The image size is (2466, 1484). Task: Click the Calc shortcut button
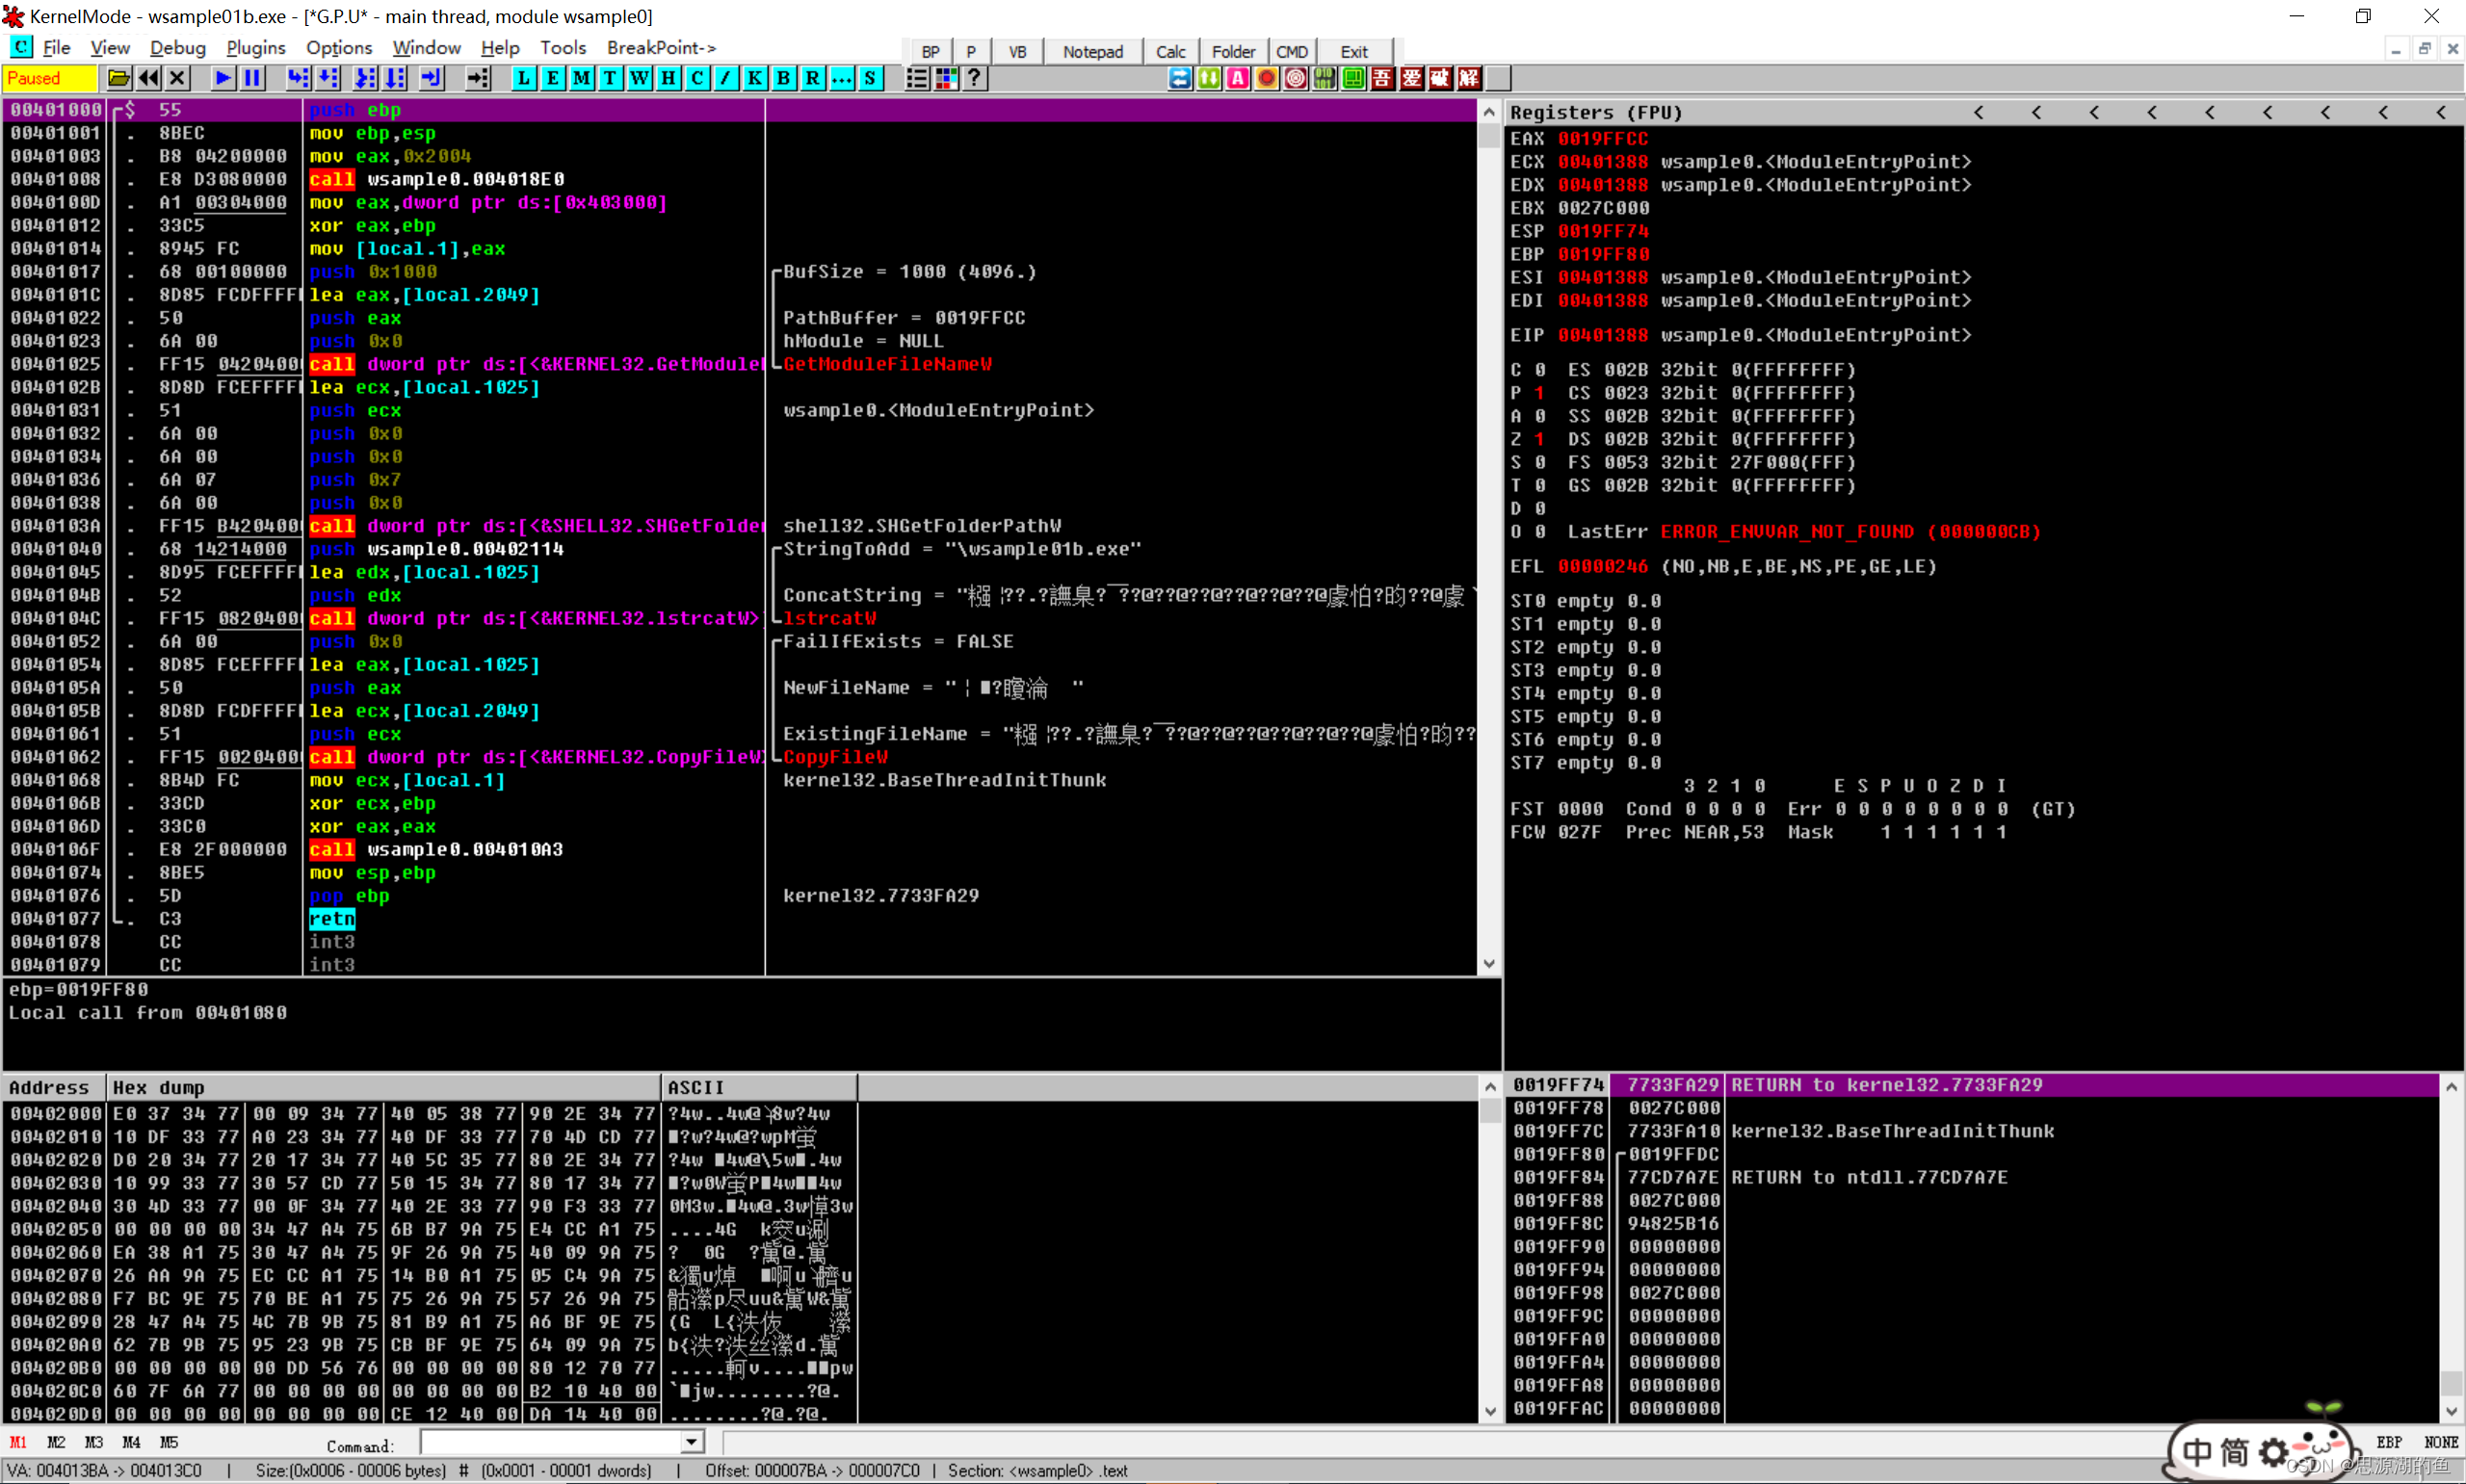click(x=1170, y=51)
